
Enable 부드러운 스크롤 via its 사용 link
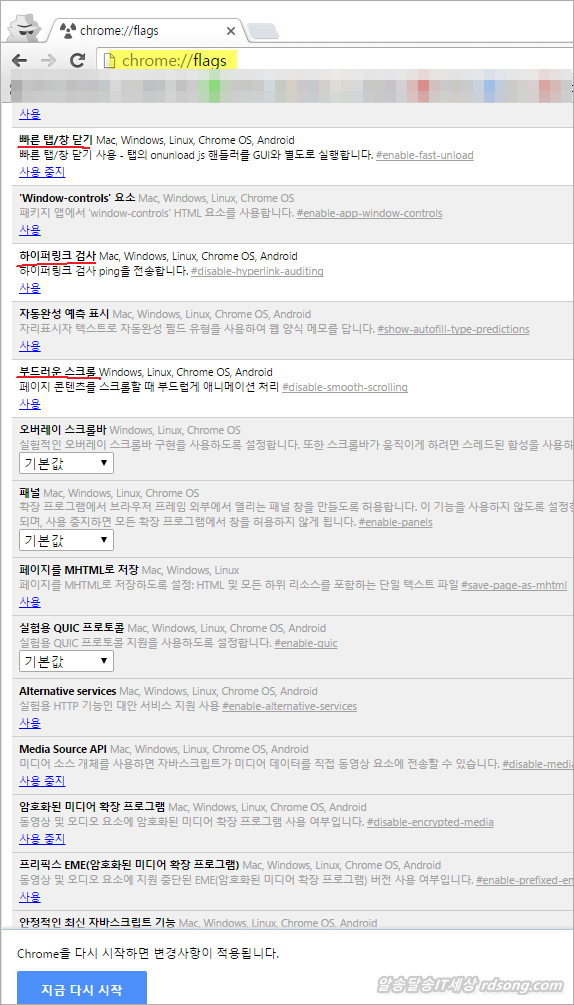tap(29, 404)
